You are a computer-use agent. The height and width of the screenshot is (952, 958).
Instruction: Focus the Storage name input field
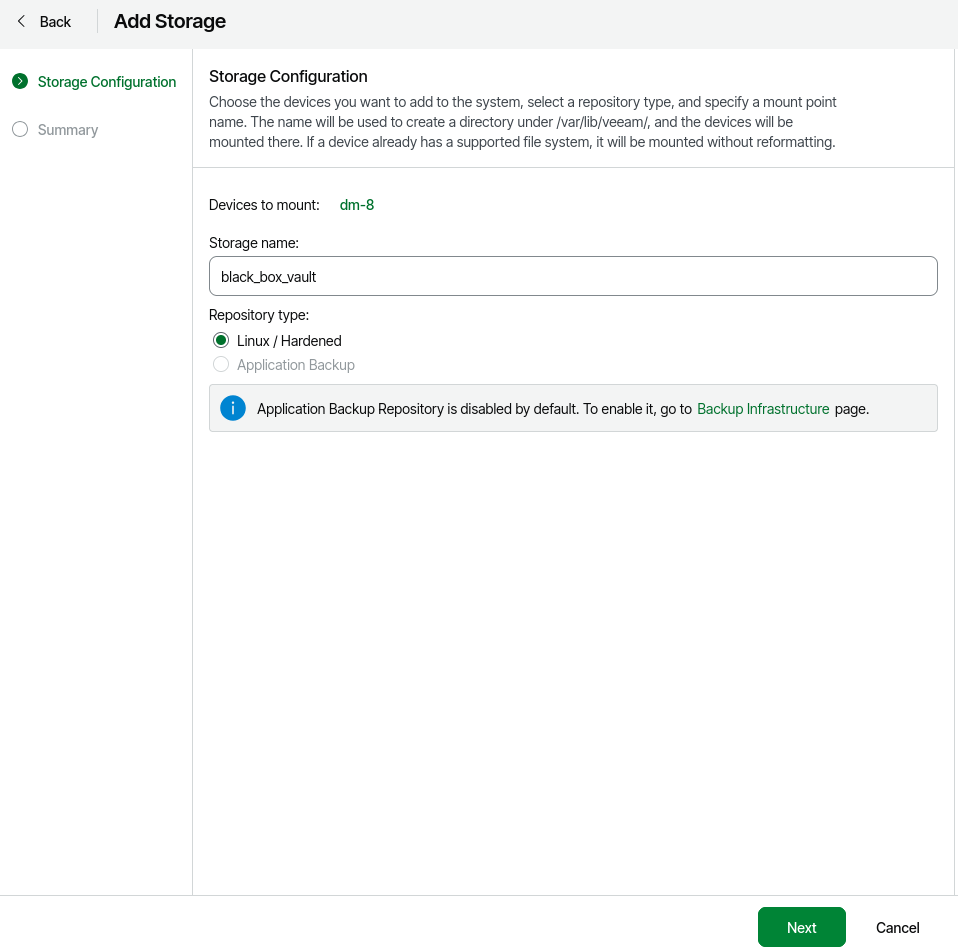coord(573,276)
